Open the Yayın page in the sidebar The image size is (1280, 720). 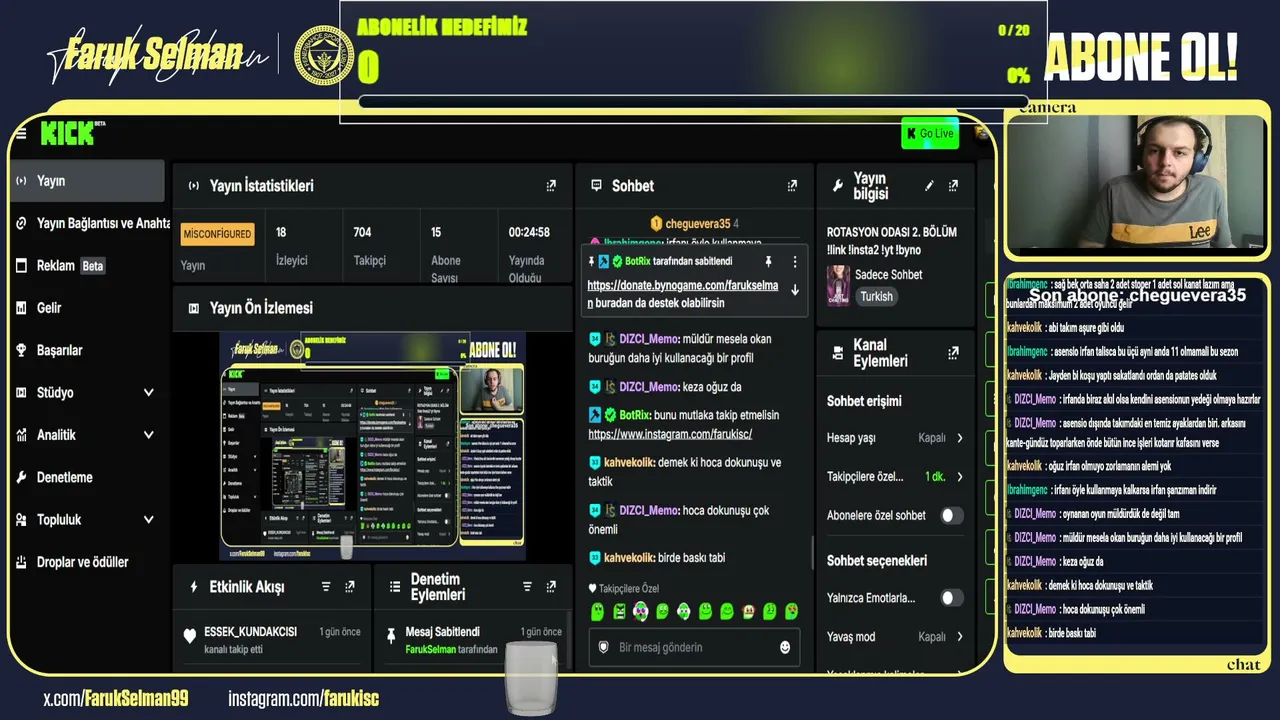[x=88, y=181]
